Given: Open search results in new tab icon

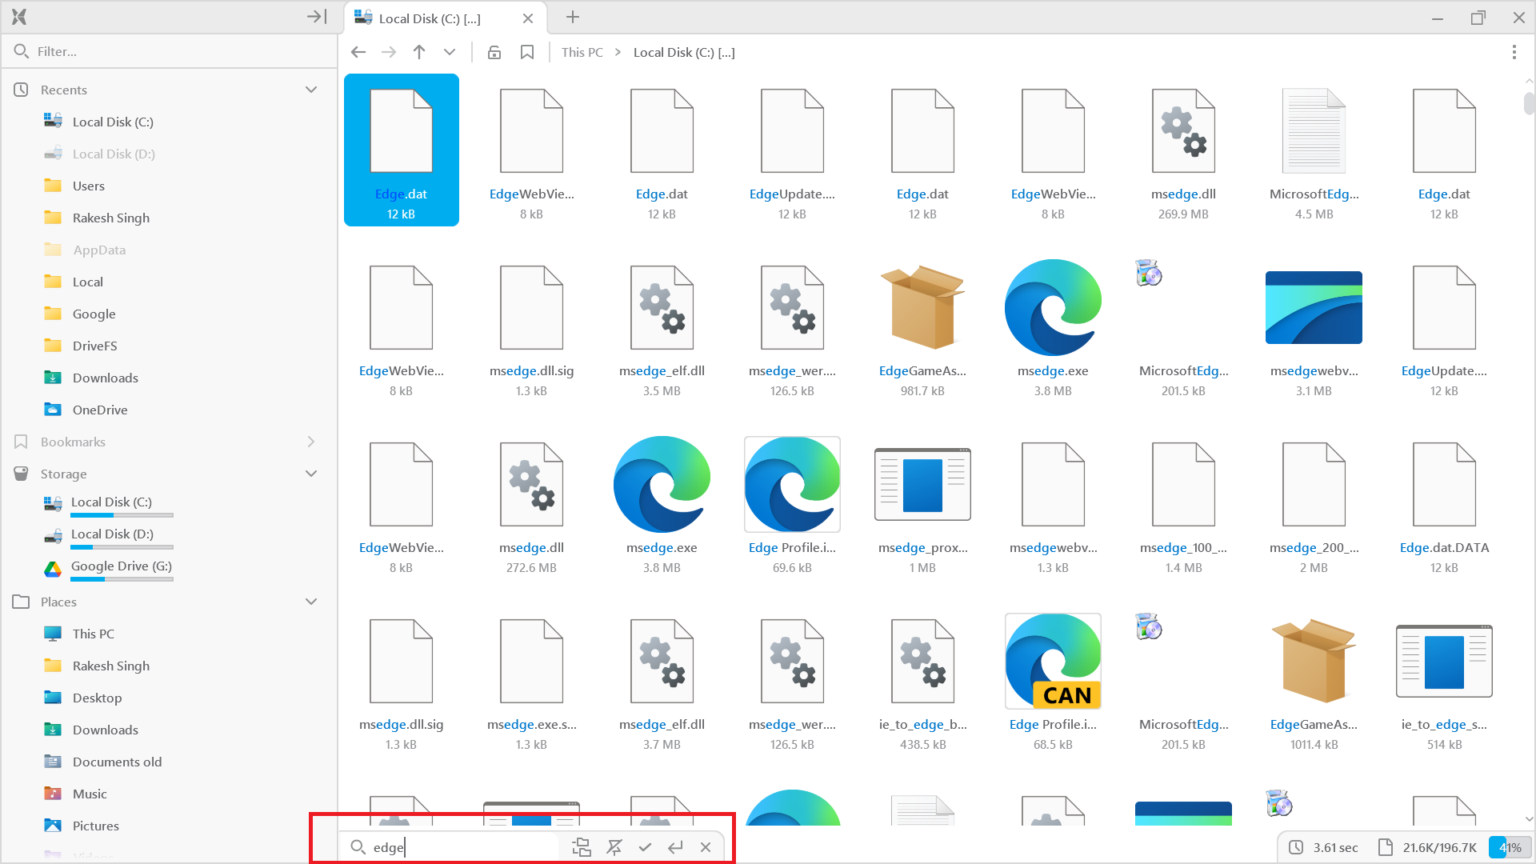Looking at the screenshot, I should click(581, 846).
